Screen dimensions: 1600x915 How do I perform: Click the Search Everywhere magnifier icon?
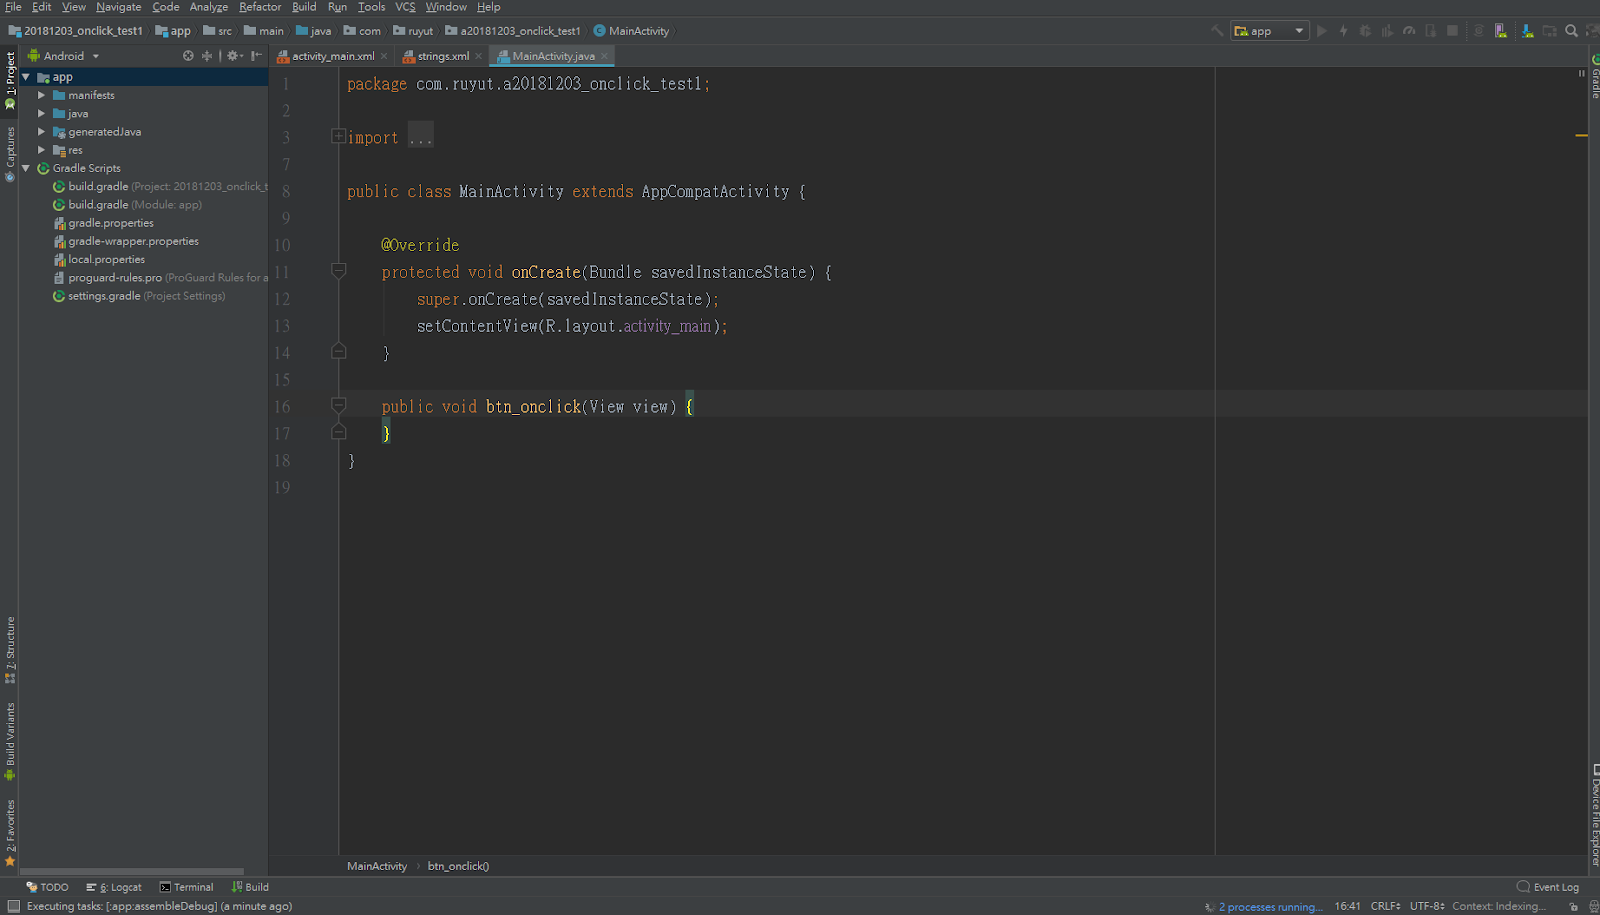1572,31
